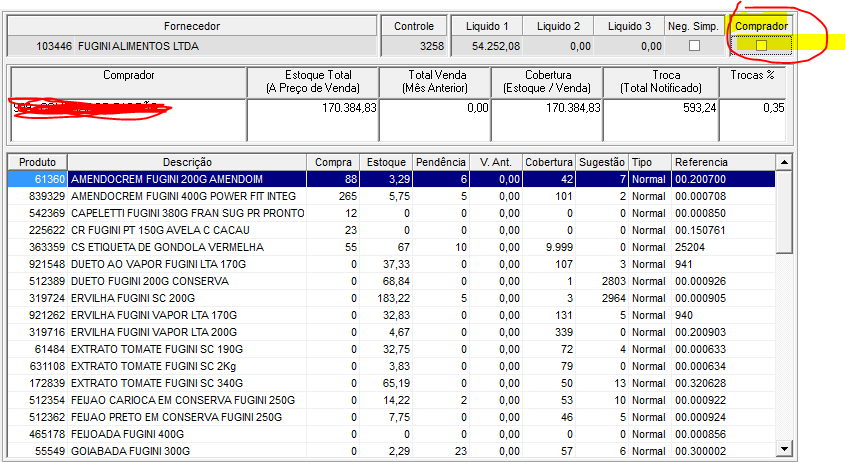Viewport: 845px width, 462px height.
Task: Select supplier FUGINI ALIMENTOS LTDA row
Action: tap(192, 46)
